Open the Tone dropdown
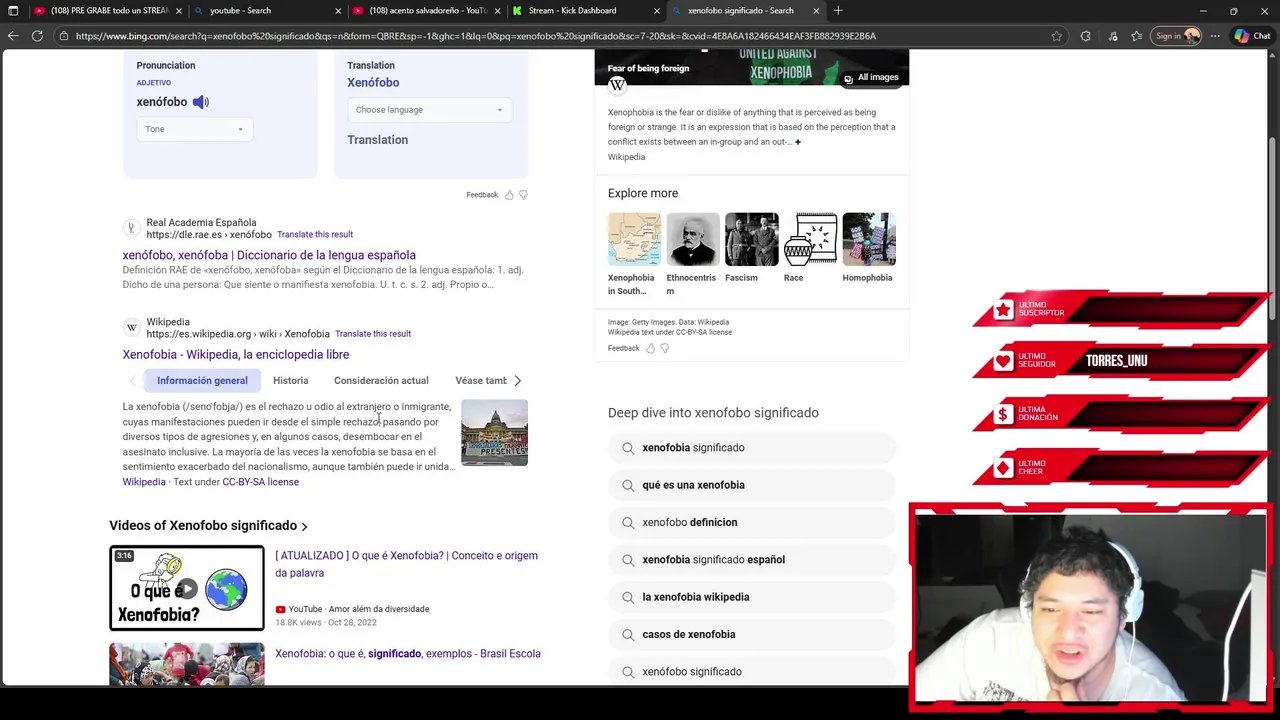The height and width of the screenshot is (720, 1280). [193, 129]
